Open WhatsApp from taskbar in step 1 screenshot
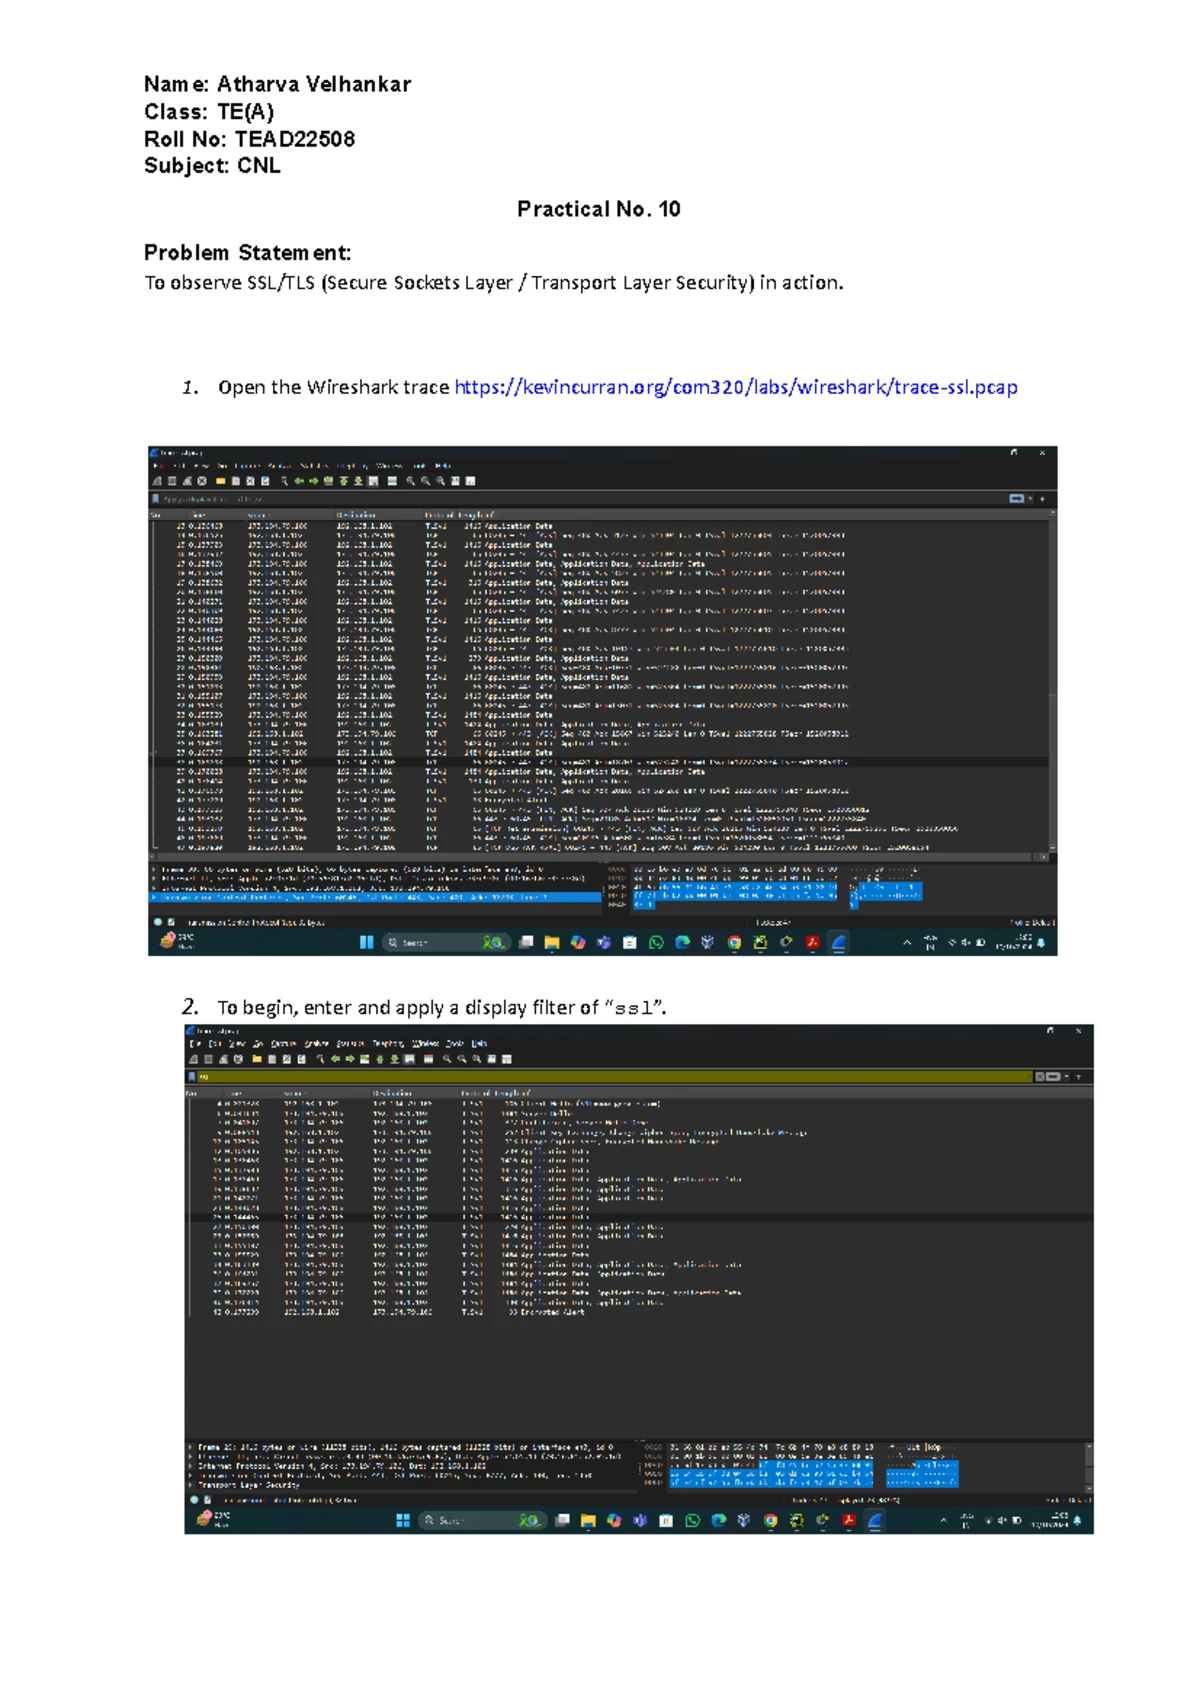Viewport: 1200px width, 1697px height. (x=656, y=942)
